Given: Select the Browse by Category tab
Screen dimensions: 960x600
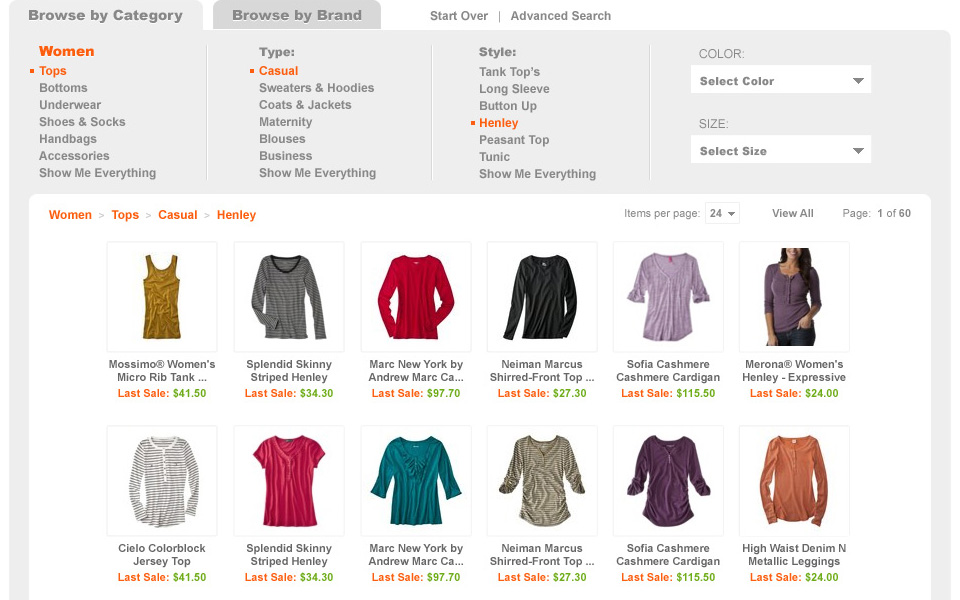Looking at the screenshot, I should tap(105, 15).
